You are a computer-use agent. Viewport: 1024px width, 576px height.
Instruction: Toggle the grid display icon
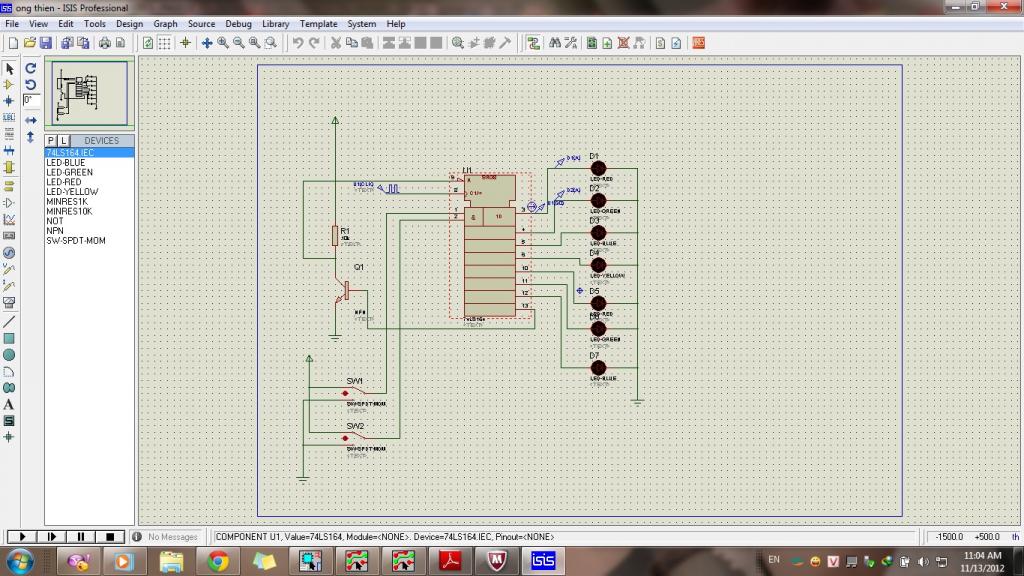[x=164, y=43]
